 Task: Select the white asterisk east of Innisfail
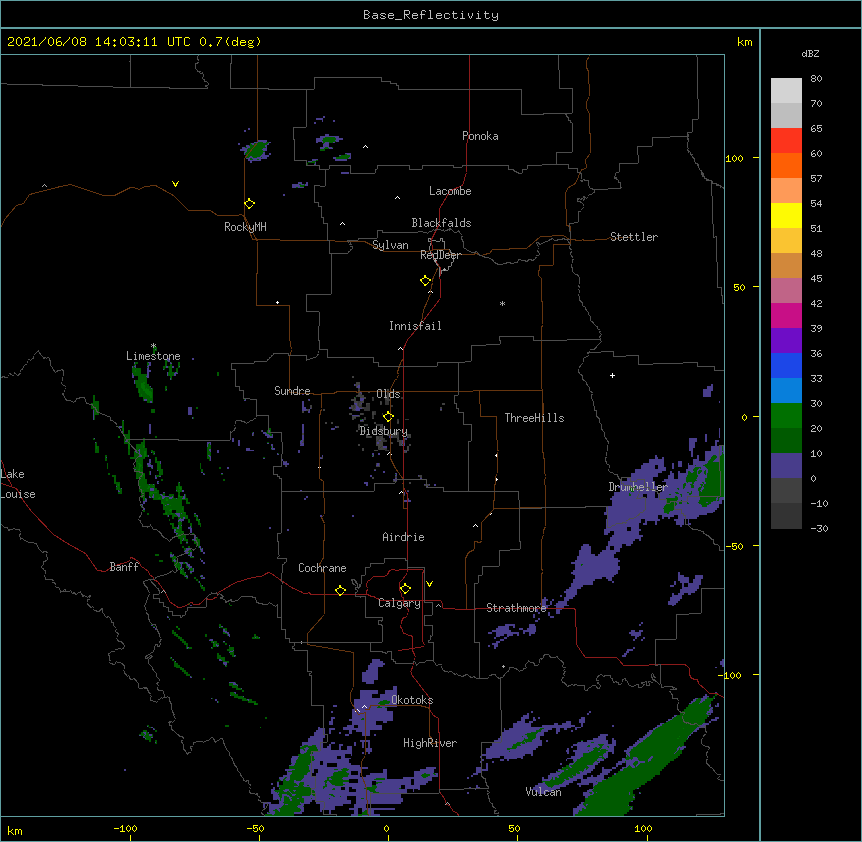[502, 303]
